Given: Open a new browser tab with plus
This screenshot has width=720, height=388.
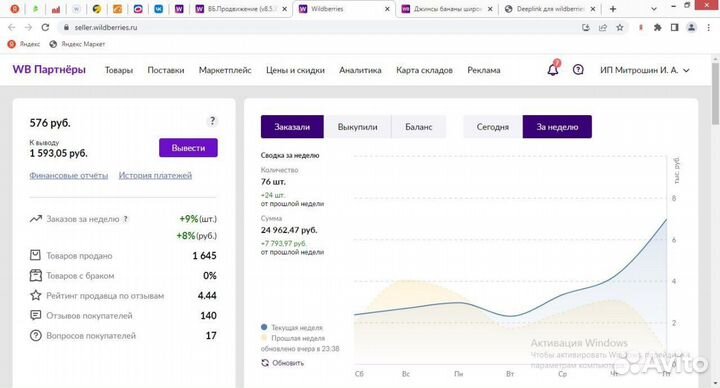Looking at the screenshot, I should (613, 9).
